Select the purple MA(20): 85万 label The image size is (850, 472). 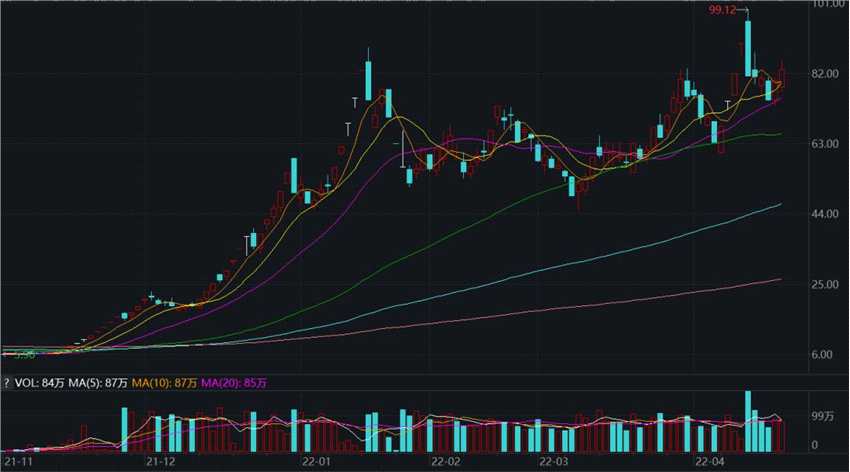[234, 383]
